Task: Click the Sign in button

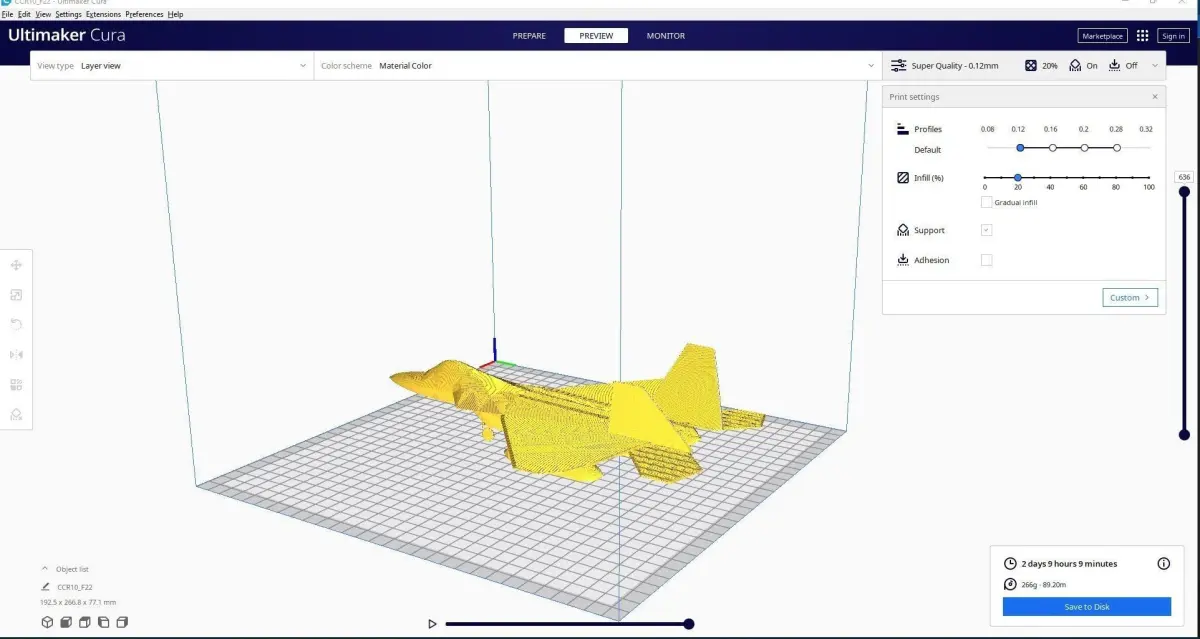Action: pos(1173,36)
